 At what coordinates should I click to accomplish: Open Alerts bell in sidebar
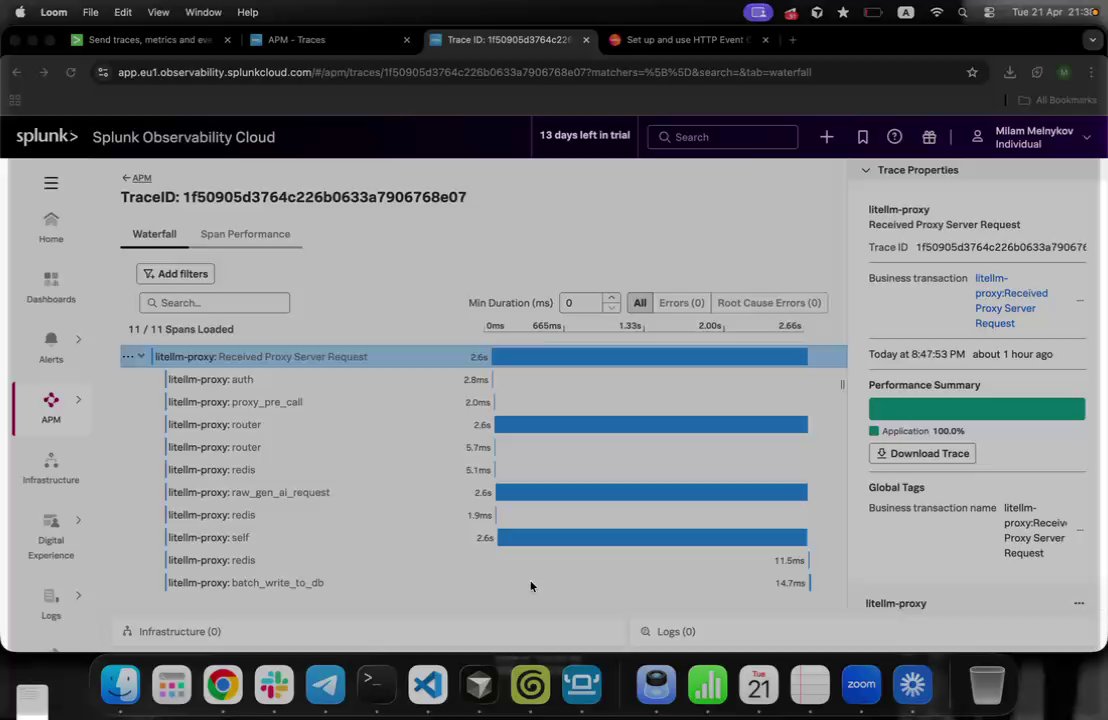(51, 348)
